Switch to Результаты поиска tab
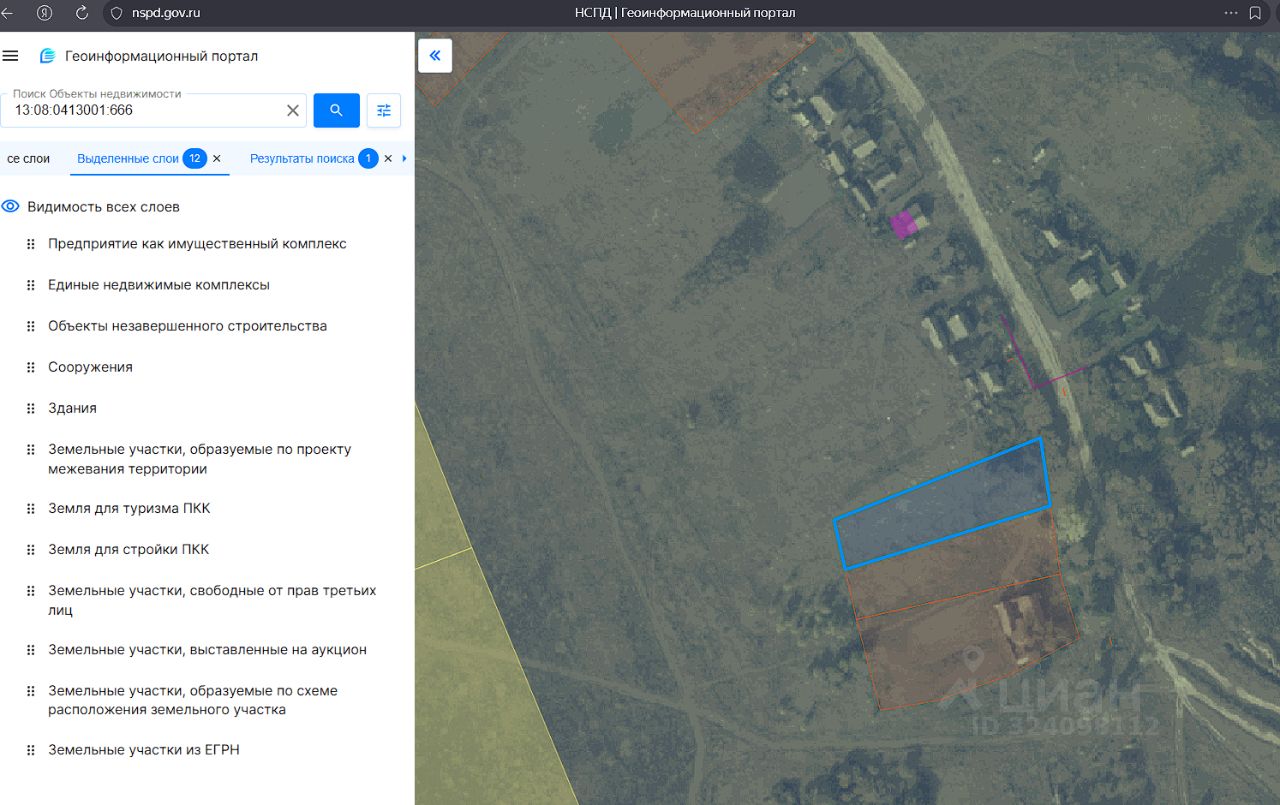Image resolution: width=1280 pixels, height=805 pixels. tap(302, 159)
